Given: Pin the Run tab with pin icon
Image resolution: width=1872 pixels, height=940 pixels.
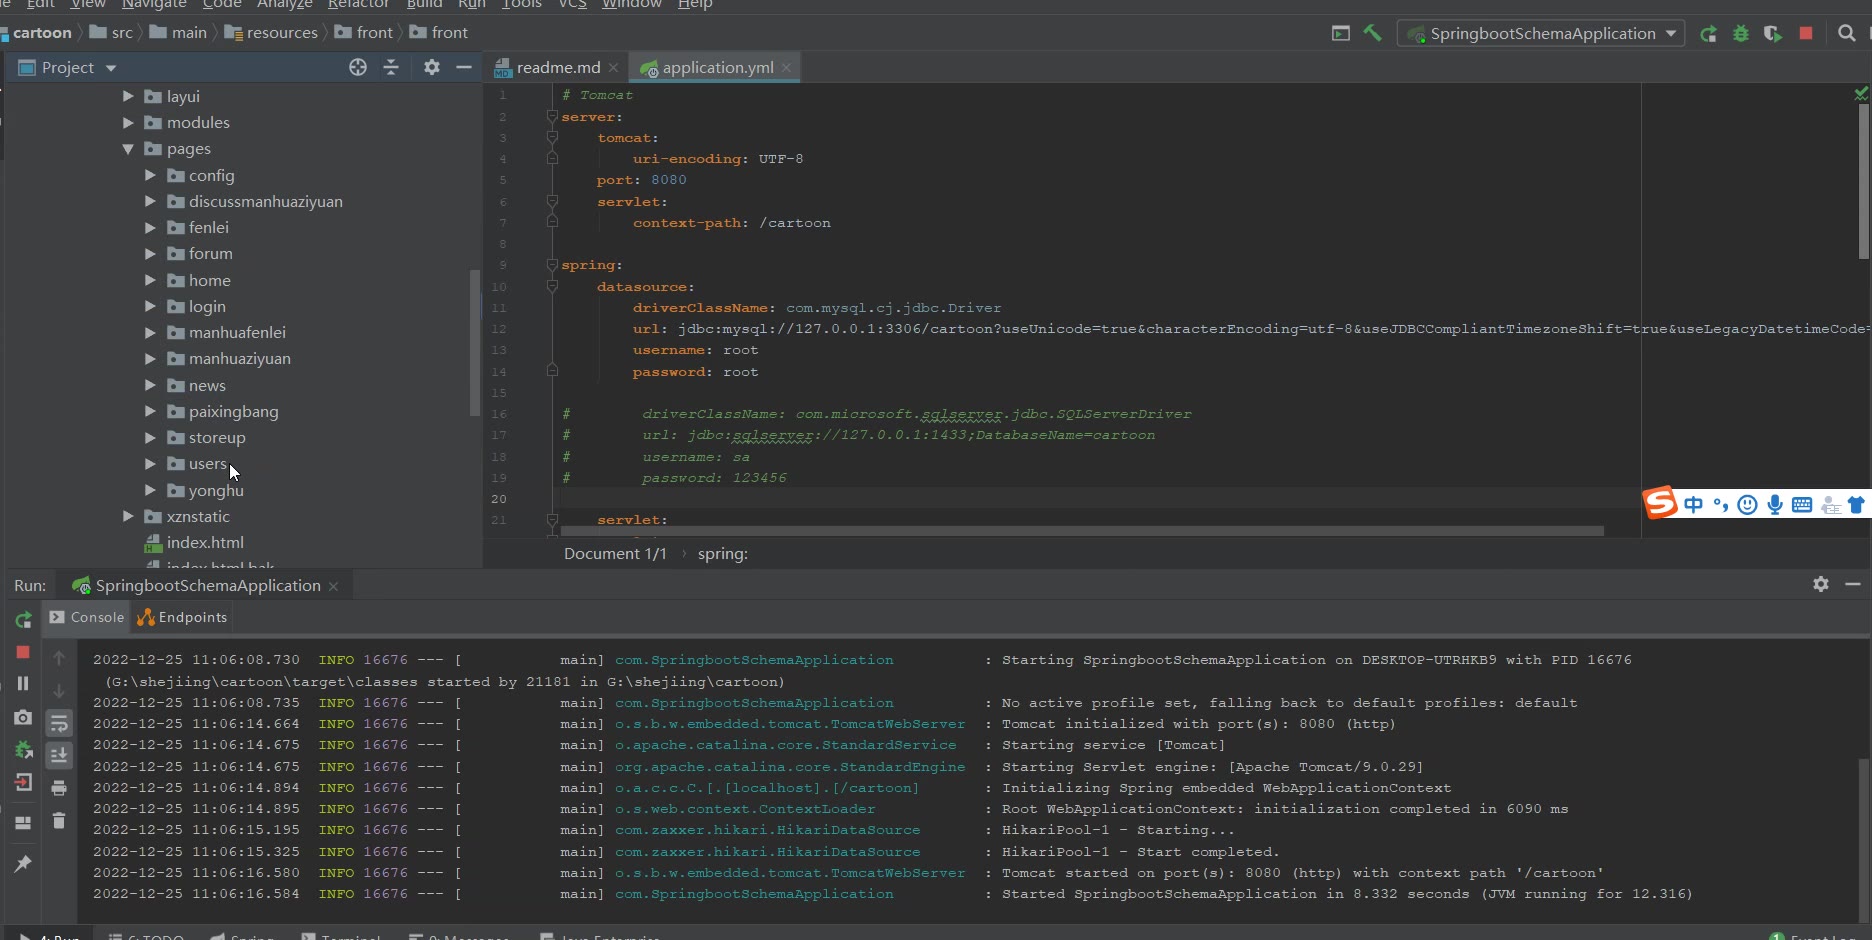Looking at the screenshot, I should 23,863.
